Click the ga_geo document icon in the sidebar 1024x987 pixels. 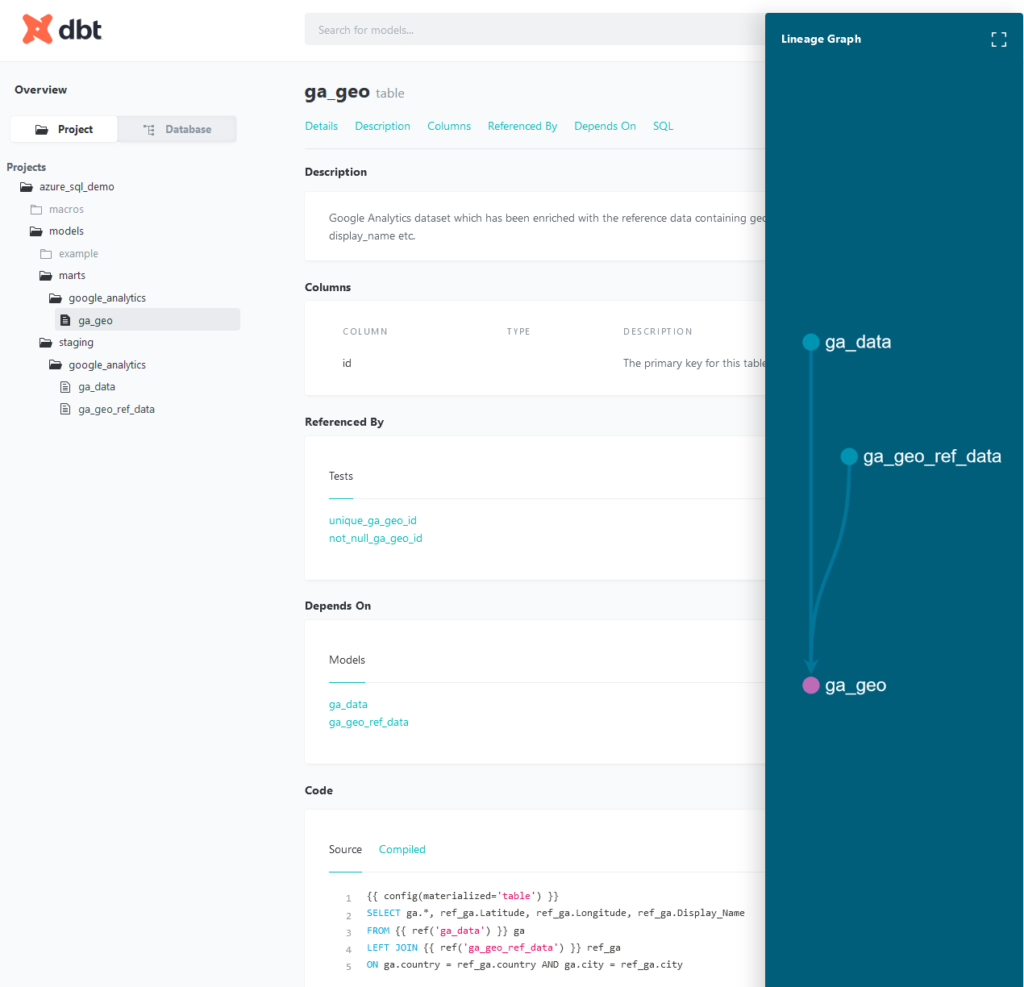[66, 320]
